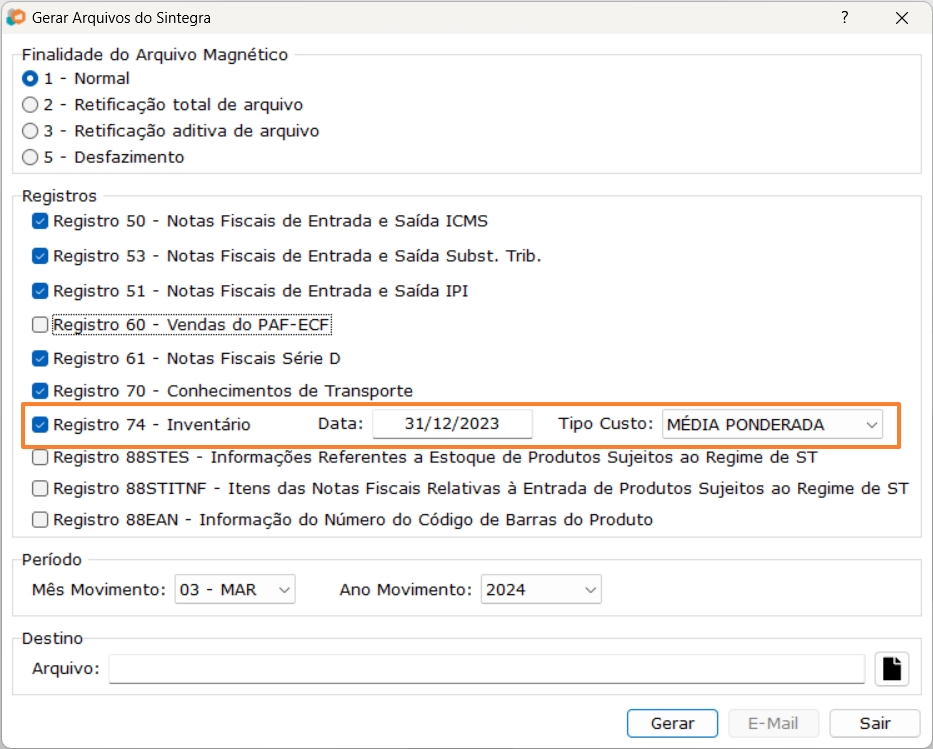Click the file browse icon beside Arquivo
933x749 pixels.
(892, 668)
